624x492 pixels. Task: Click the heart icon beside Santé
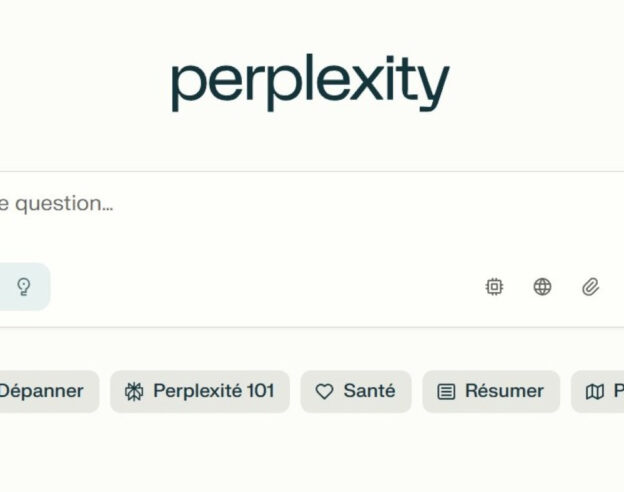point(324,391)
